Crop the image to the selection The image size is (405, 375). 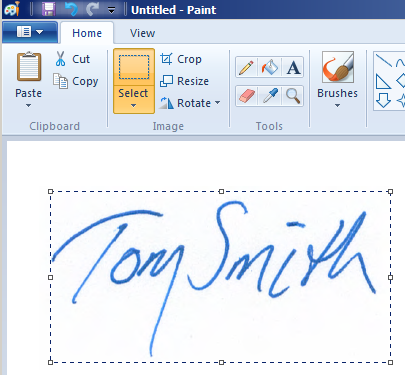click(181, 59)
